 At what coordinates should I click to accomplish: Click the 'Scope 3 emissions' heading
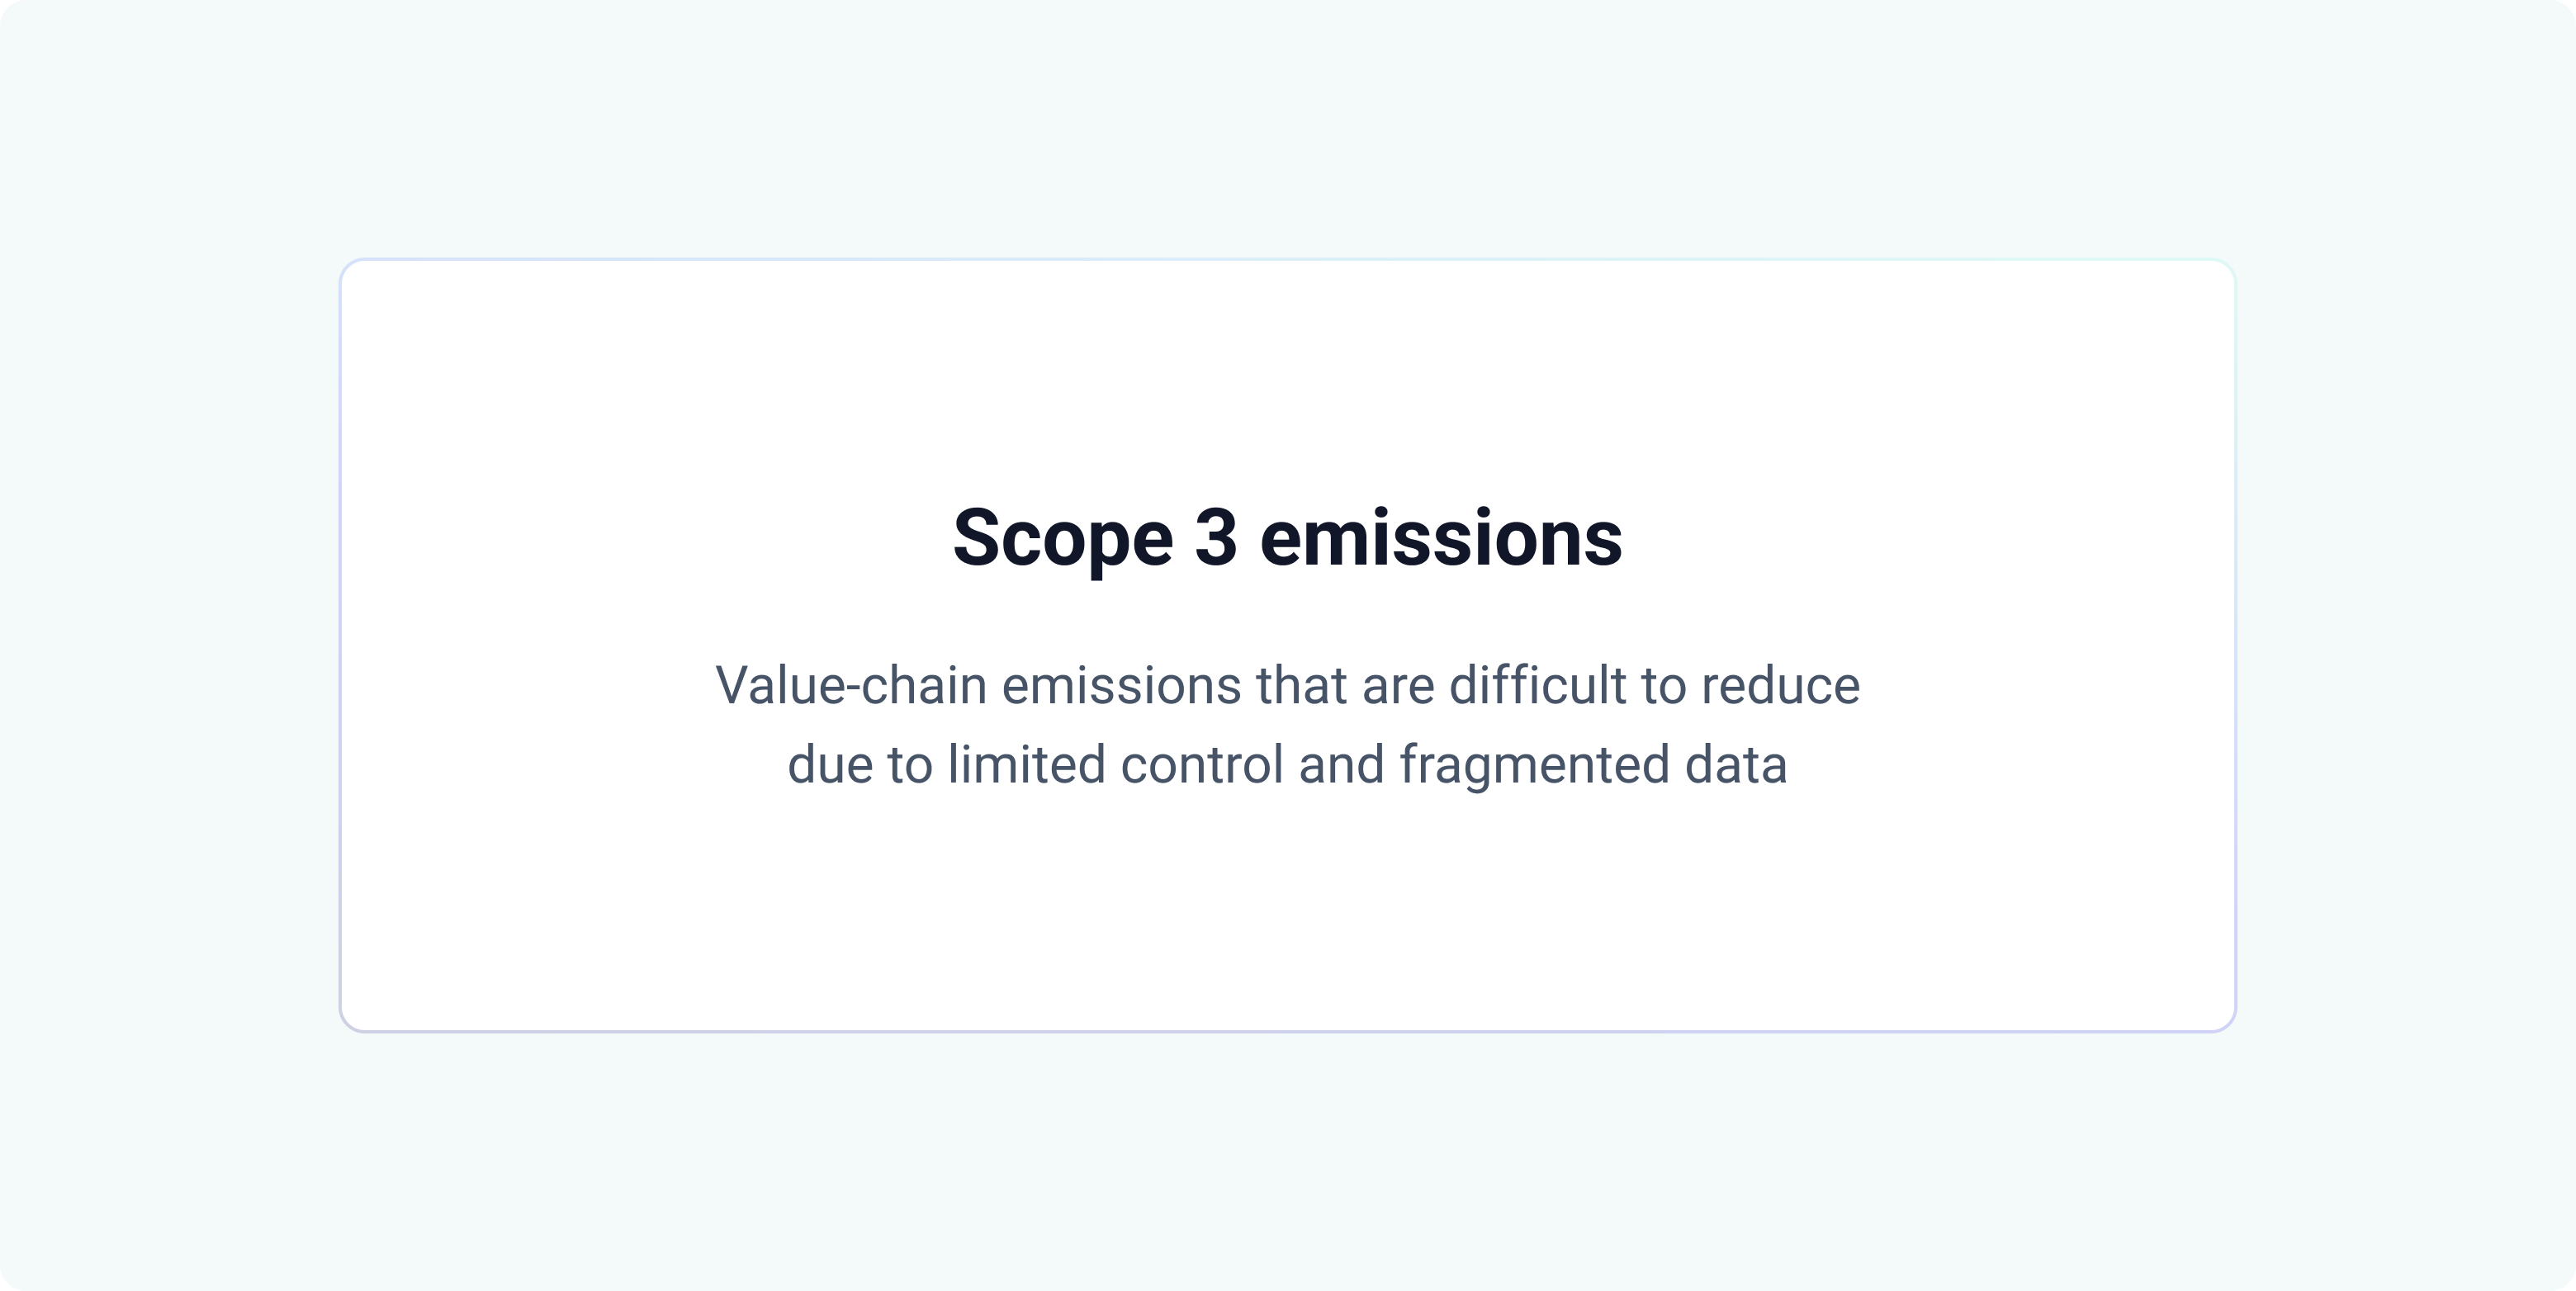click(1287, 539)
